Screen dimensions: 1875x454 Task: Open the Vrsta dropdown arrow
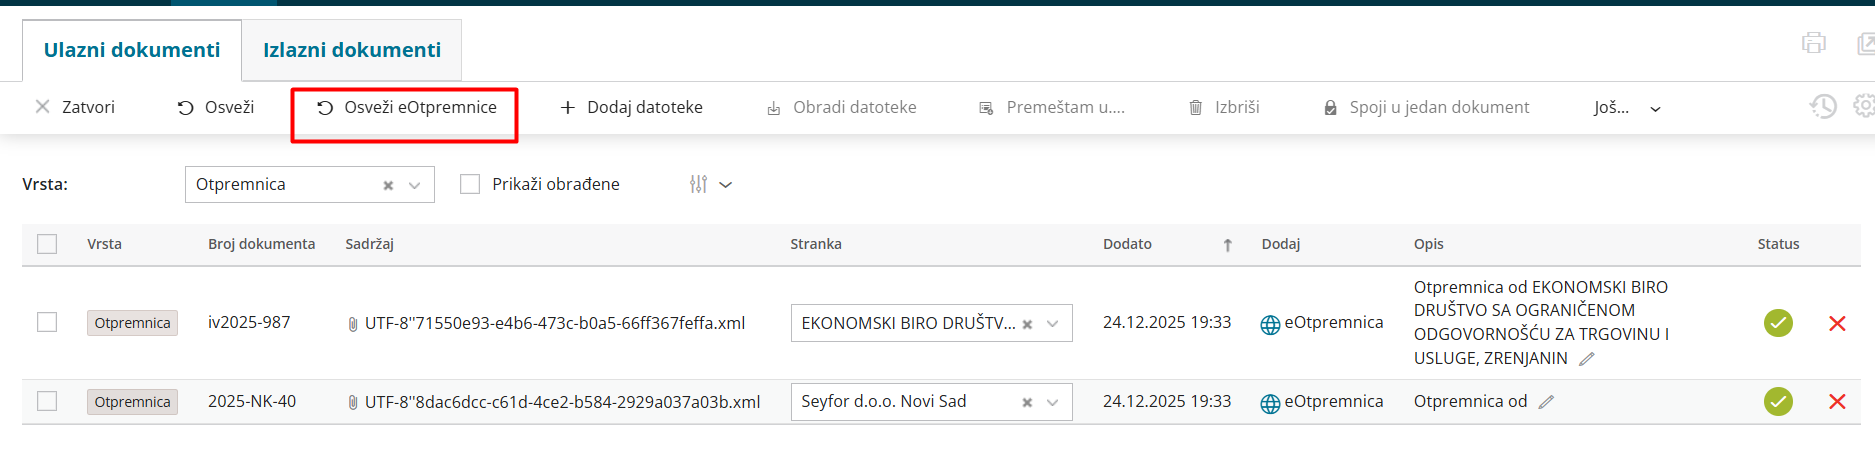[x=415, y=185]
